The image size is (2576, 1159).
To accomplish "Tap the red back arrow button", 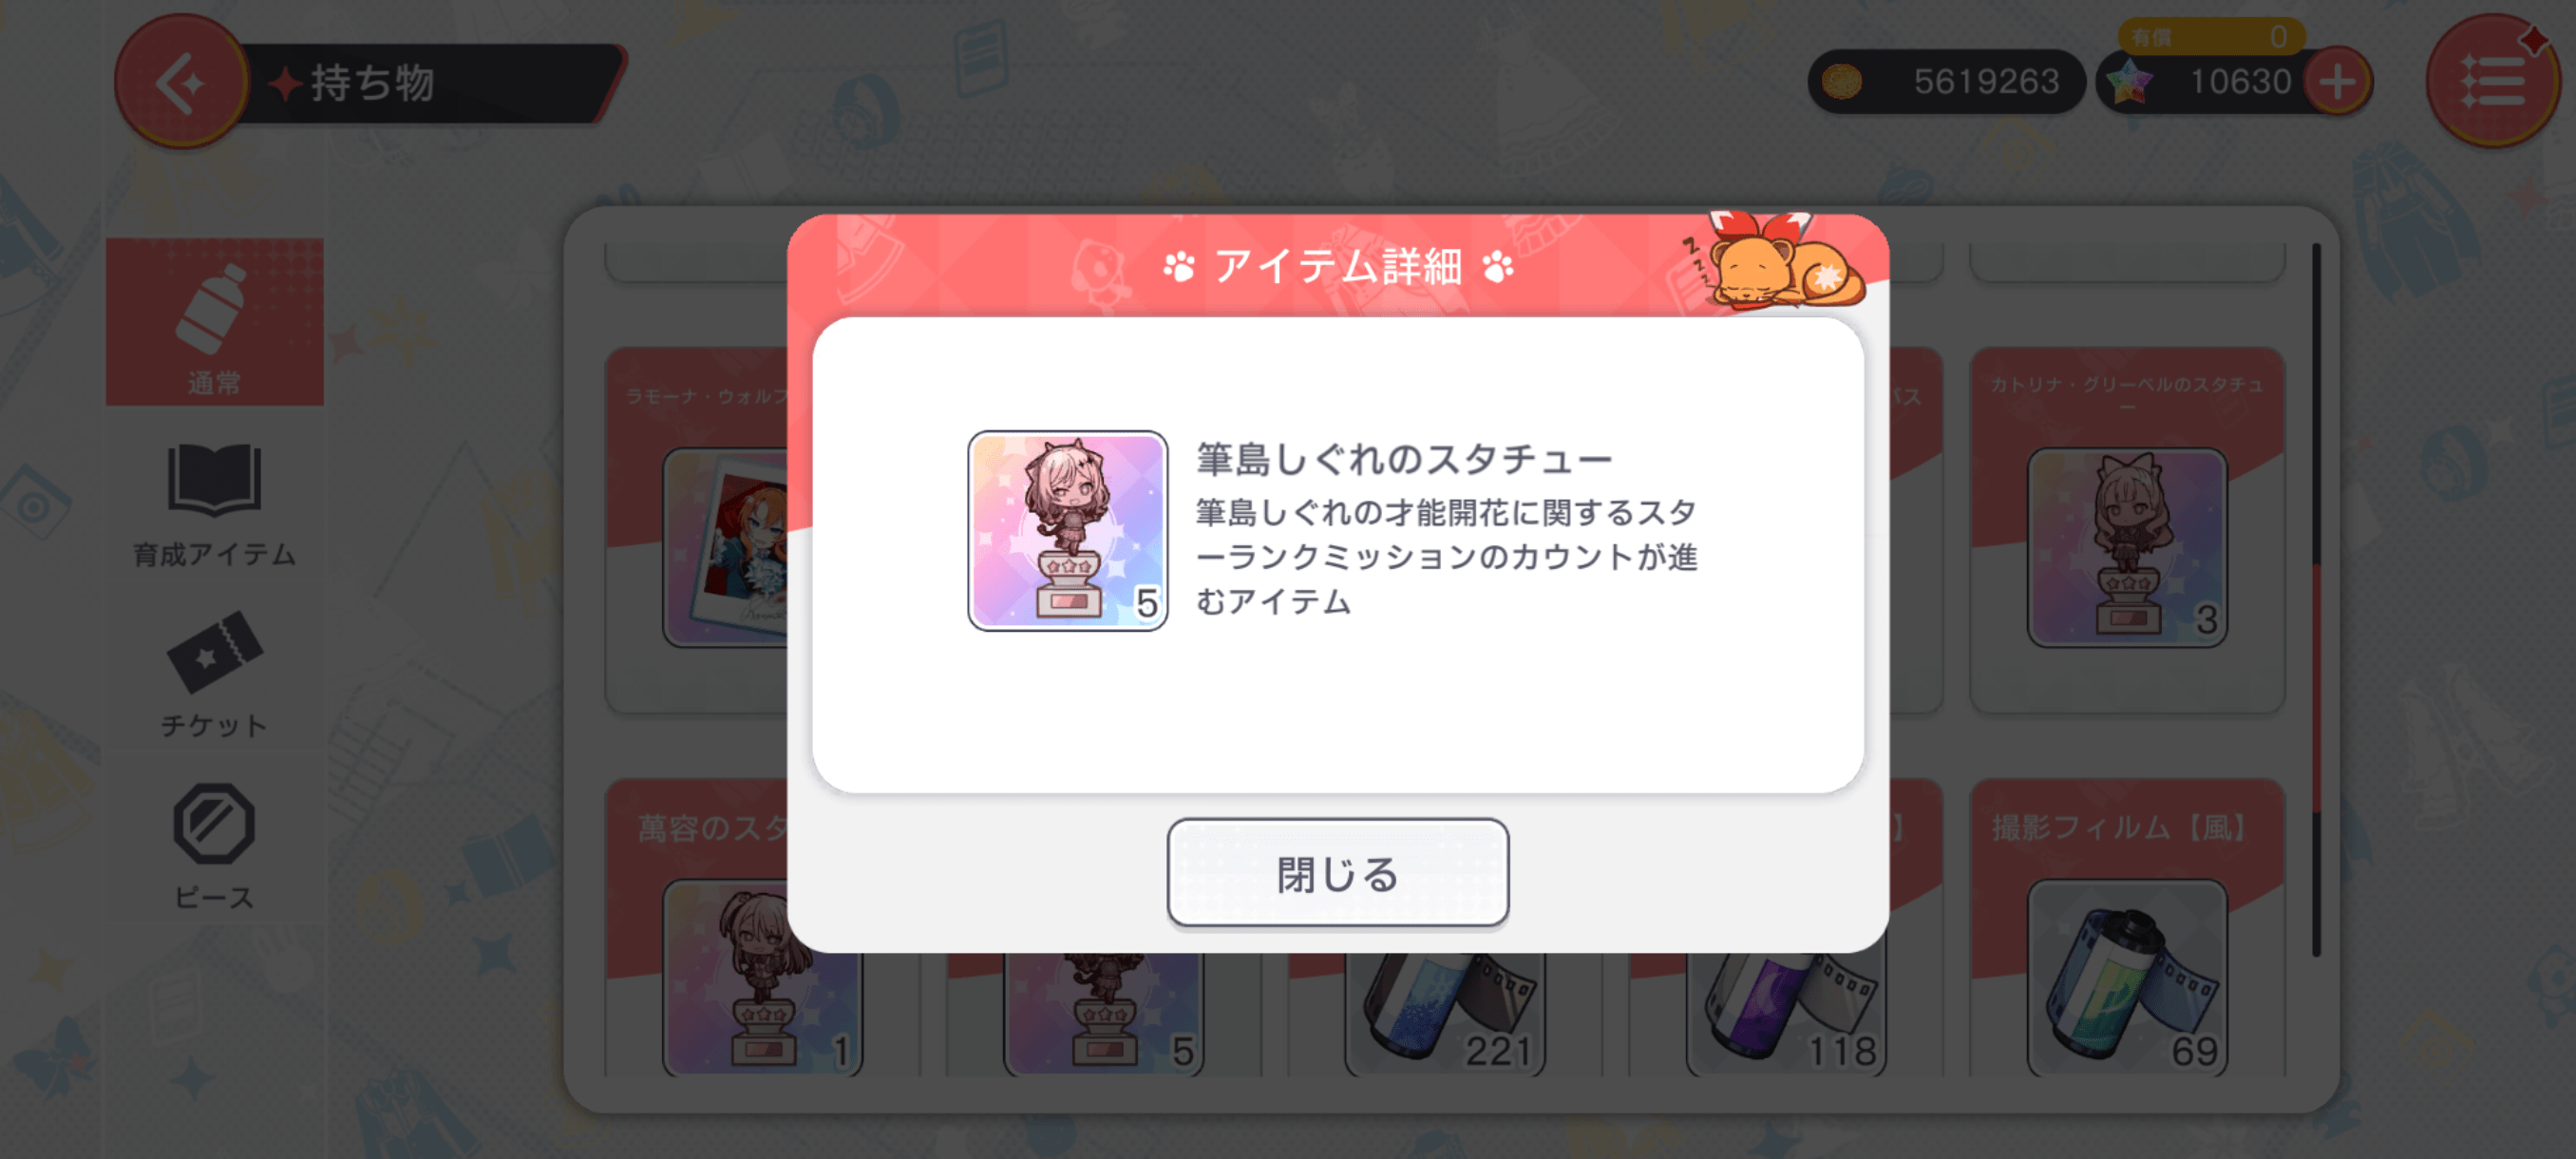I will (x=181, y=82).
